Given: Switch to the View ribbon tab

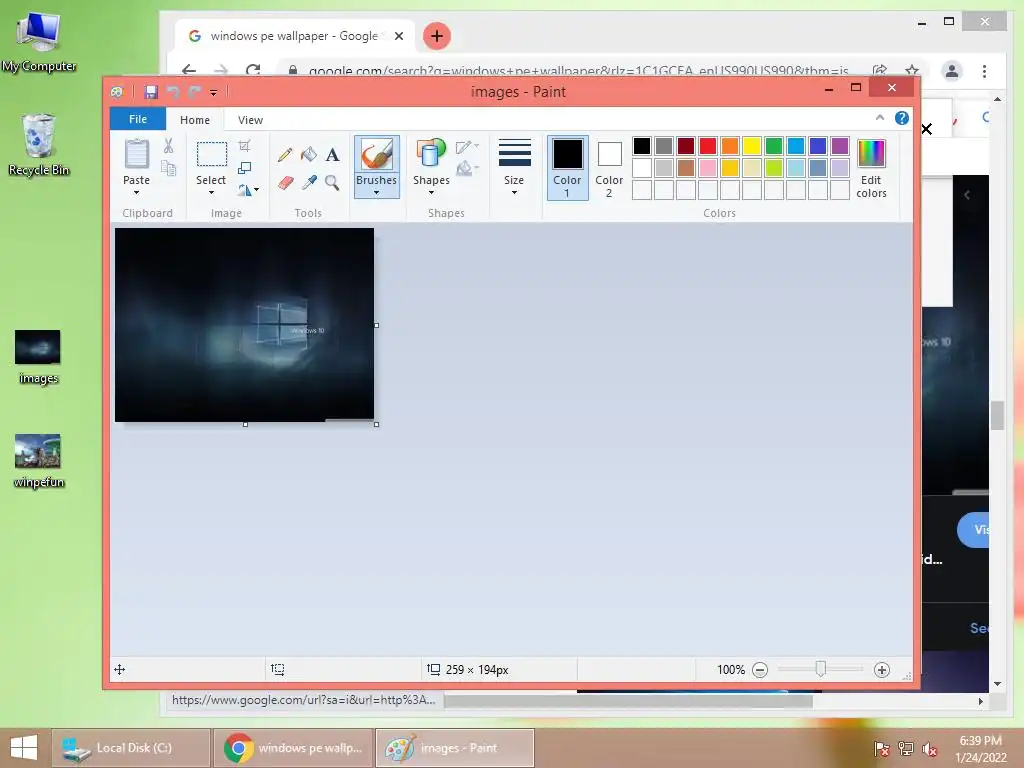Looking at the screenshot, I should [250, 120].
